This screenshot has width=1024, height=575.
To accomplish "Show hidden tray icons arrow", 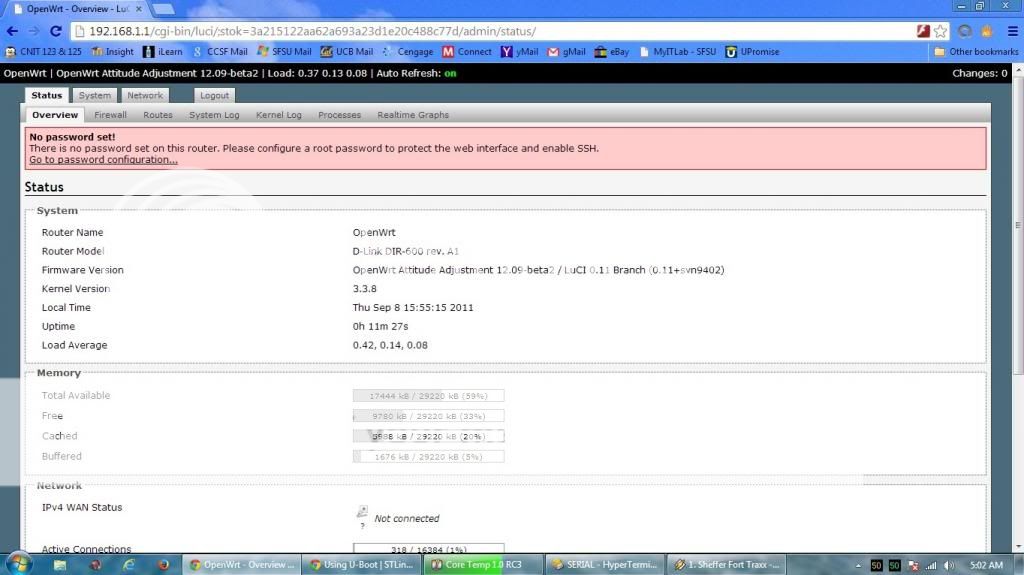I will tap(858, 565).
